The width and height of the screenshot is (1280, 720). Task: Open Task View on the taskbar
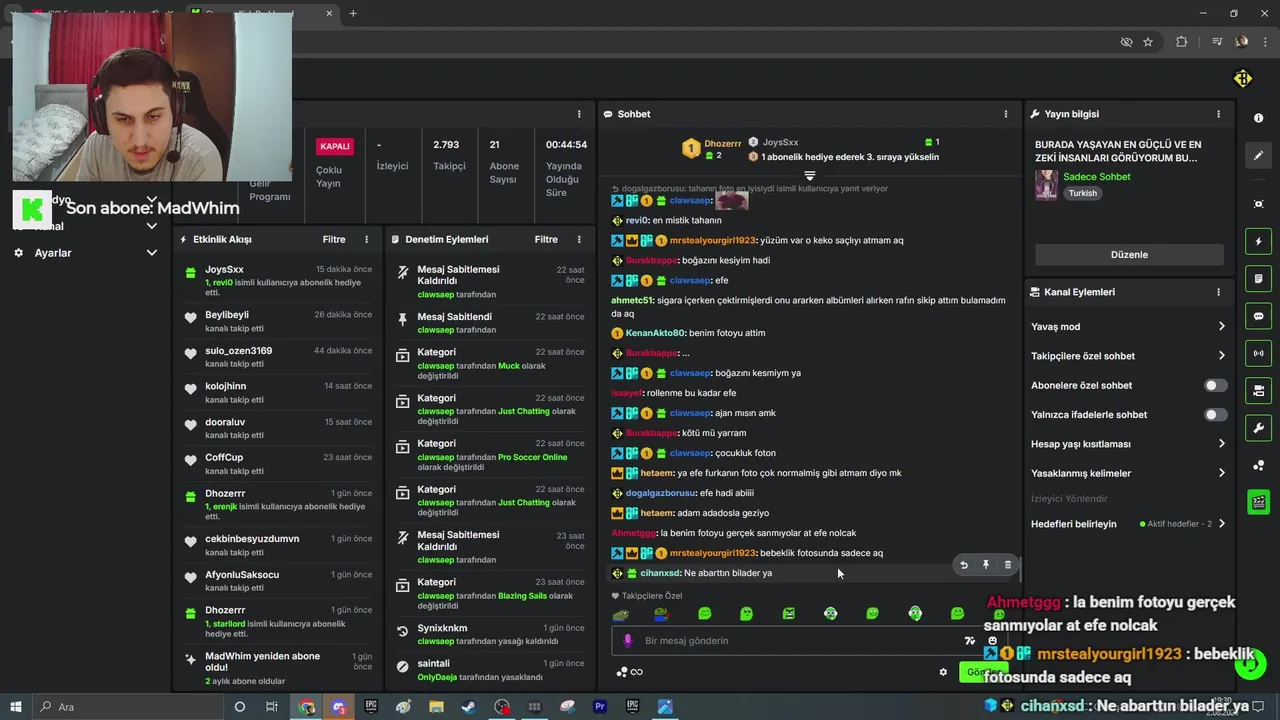coord(271,707)
